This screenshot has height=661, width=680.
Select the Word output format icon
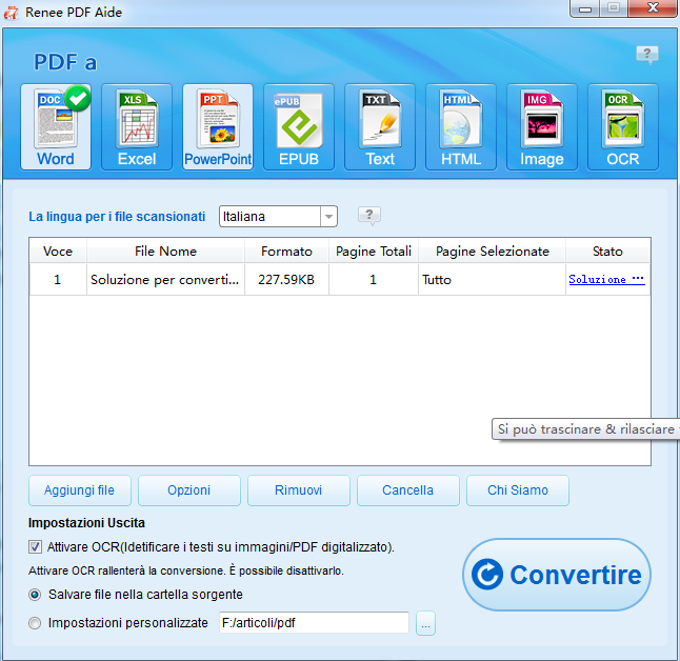tap(56, 127)
